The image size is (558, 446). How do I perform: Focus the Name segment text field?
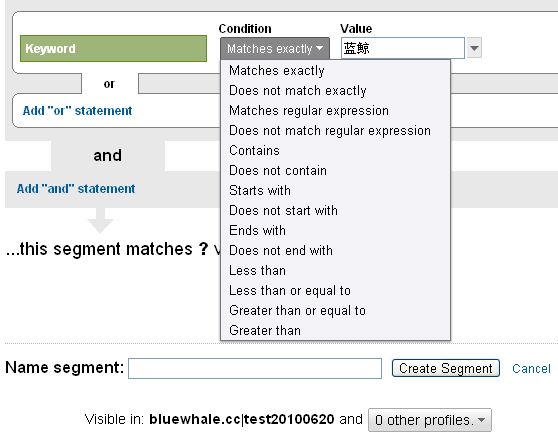[255, 368]
